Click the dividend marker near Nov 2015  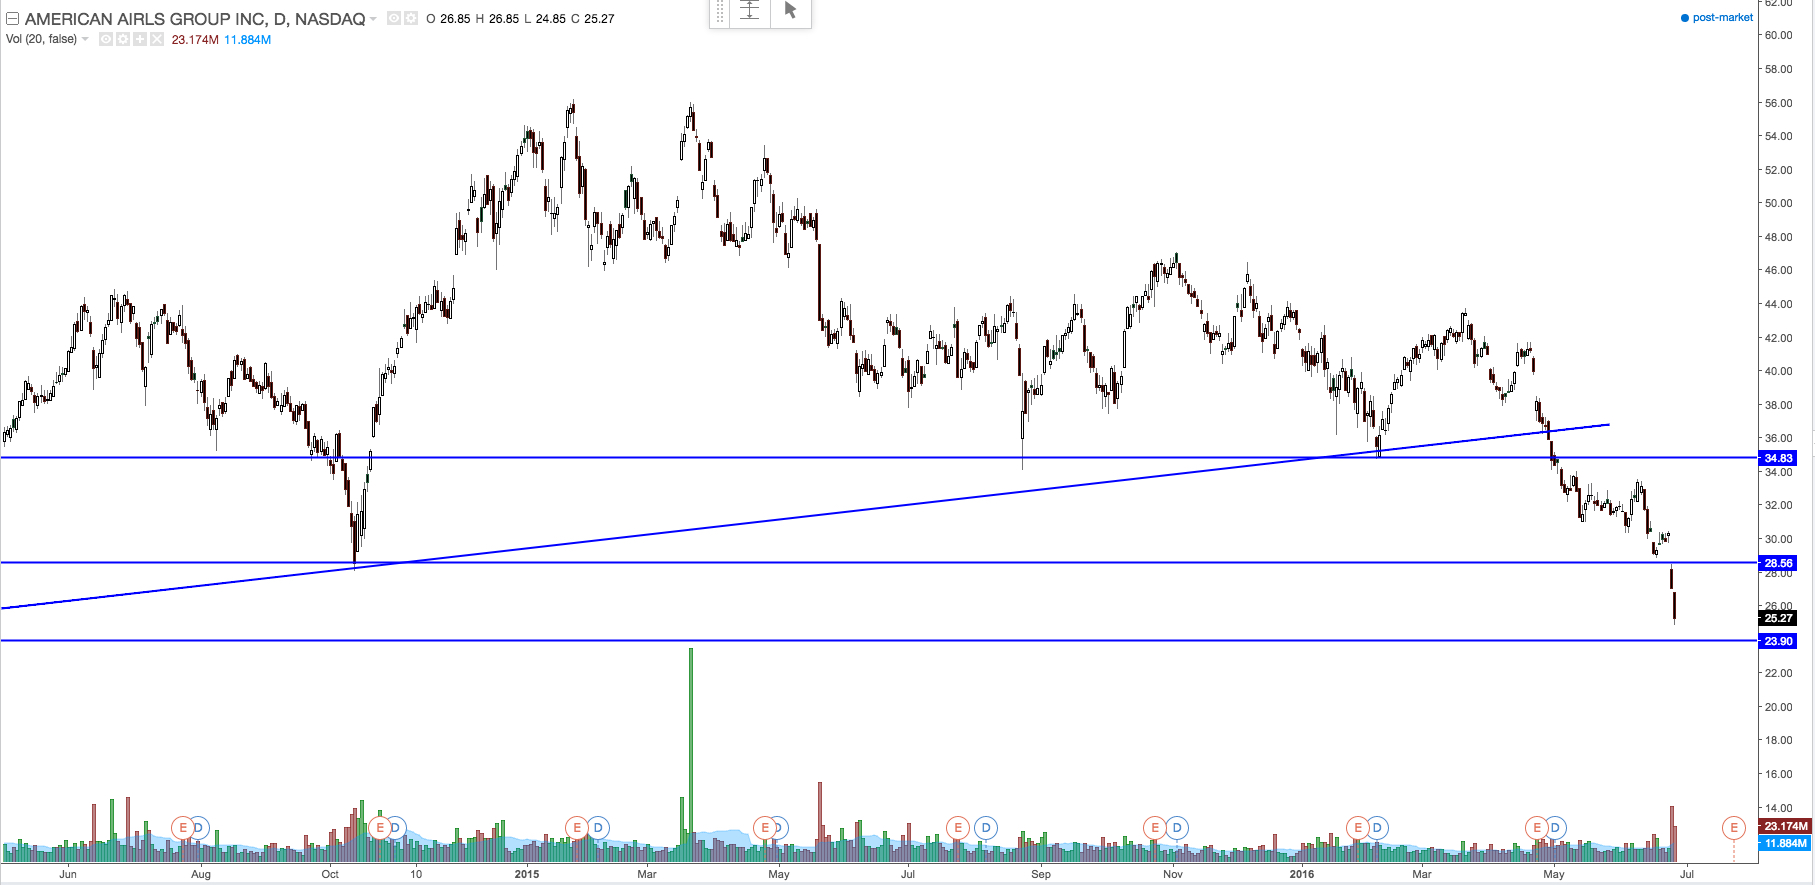pos(1177,828)
